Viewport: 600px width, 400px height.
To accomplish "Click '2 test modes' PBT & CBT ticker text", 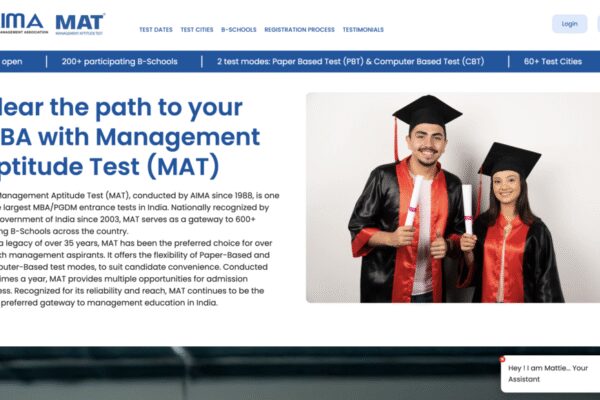I will 351,62.
